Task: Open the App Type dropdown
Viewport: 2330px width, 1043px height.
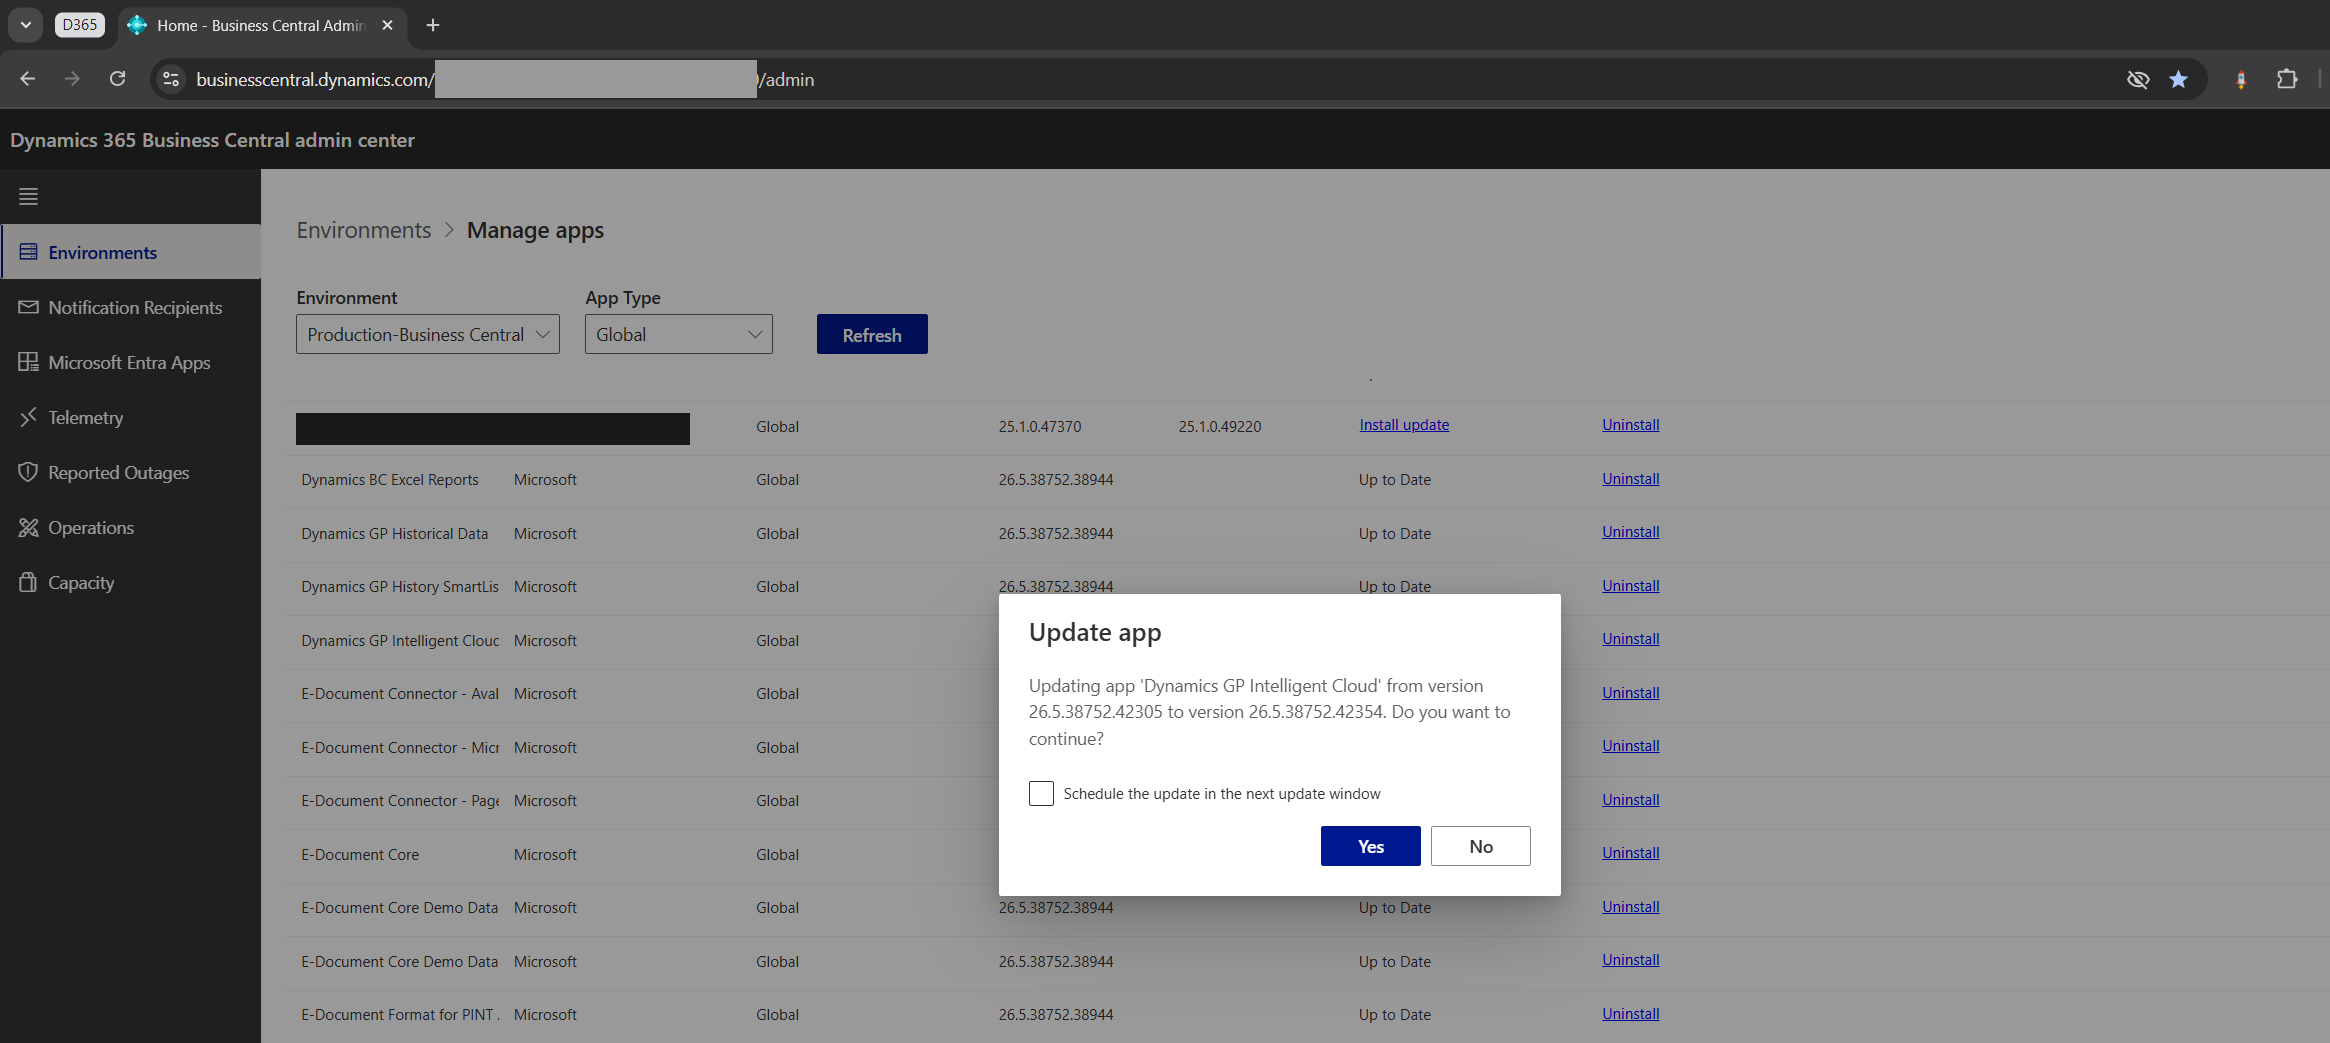Action: [x=679, y=334]
